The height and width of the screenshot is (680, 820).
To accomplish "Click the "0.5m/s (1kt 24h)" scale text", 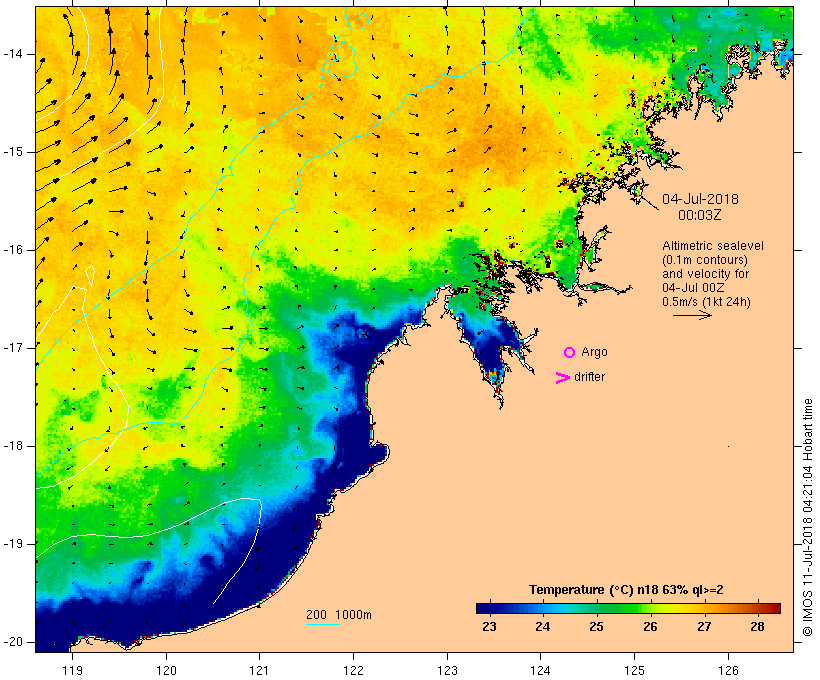I will (x=706, y=302).
